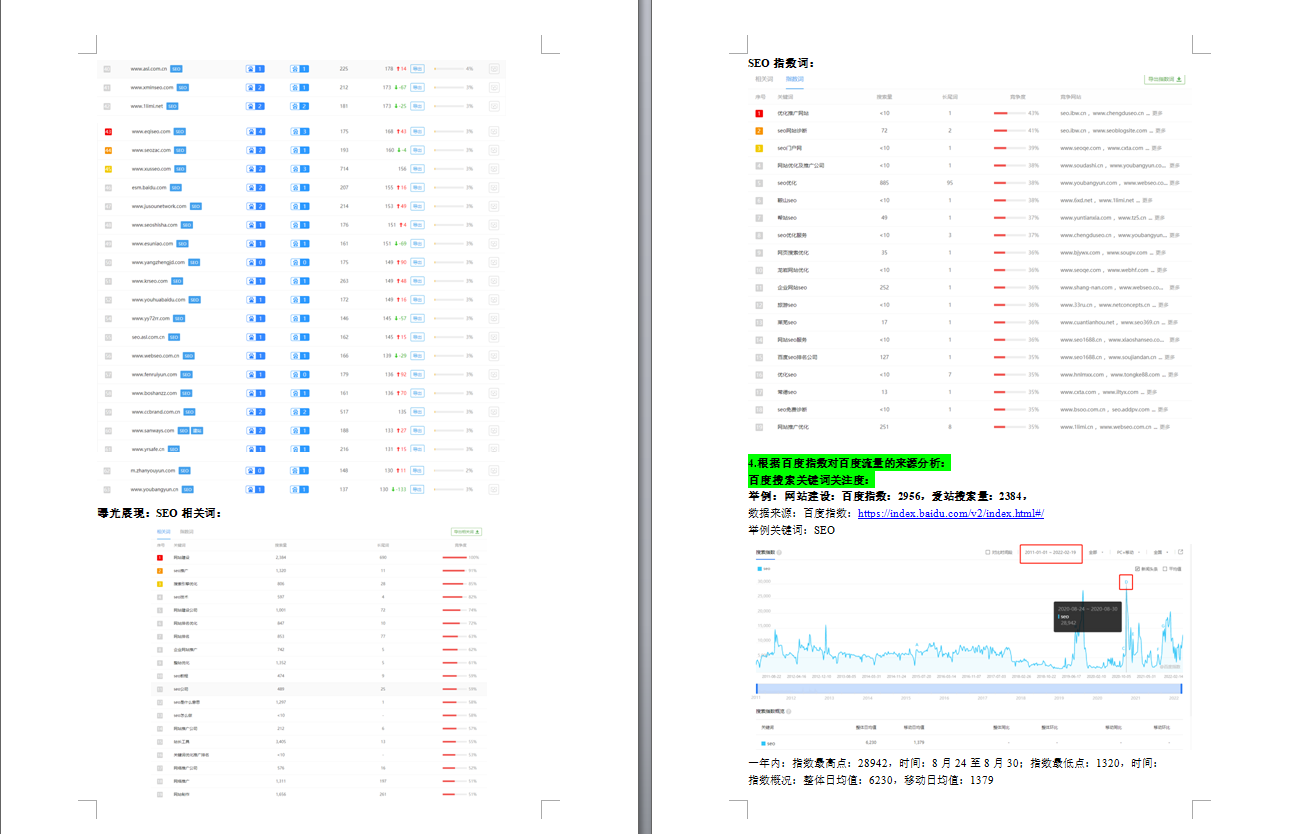Click the 寻龙展现：SEO 相关词 heading

point(159,513)
